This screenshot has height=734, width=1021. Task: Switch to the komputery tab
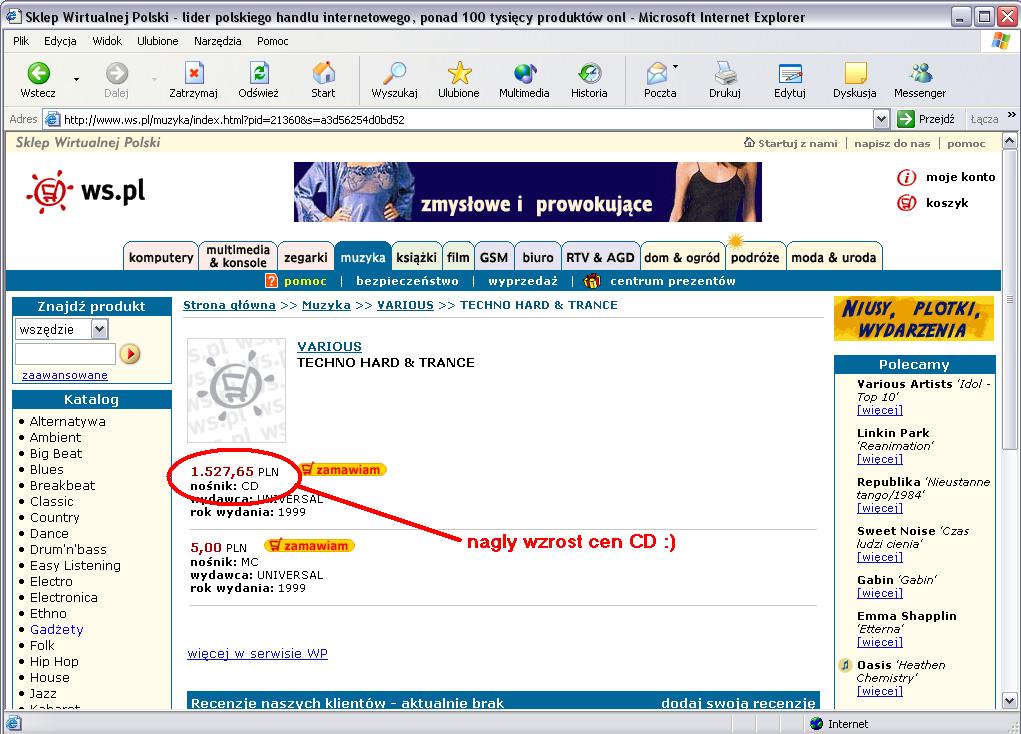(161, 257)
